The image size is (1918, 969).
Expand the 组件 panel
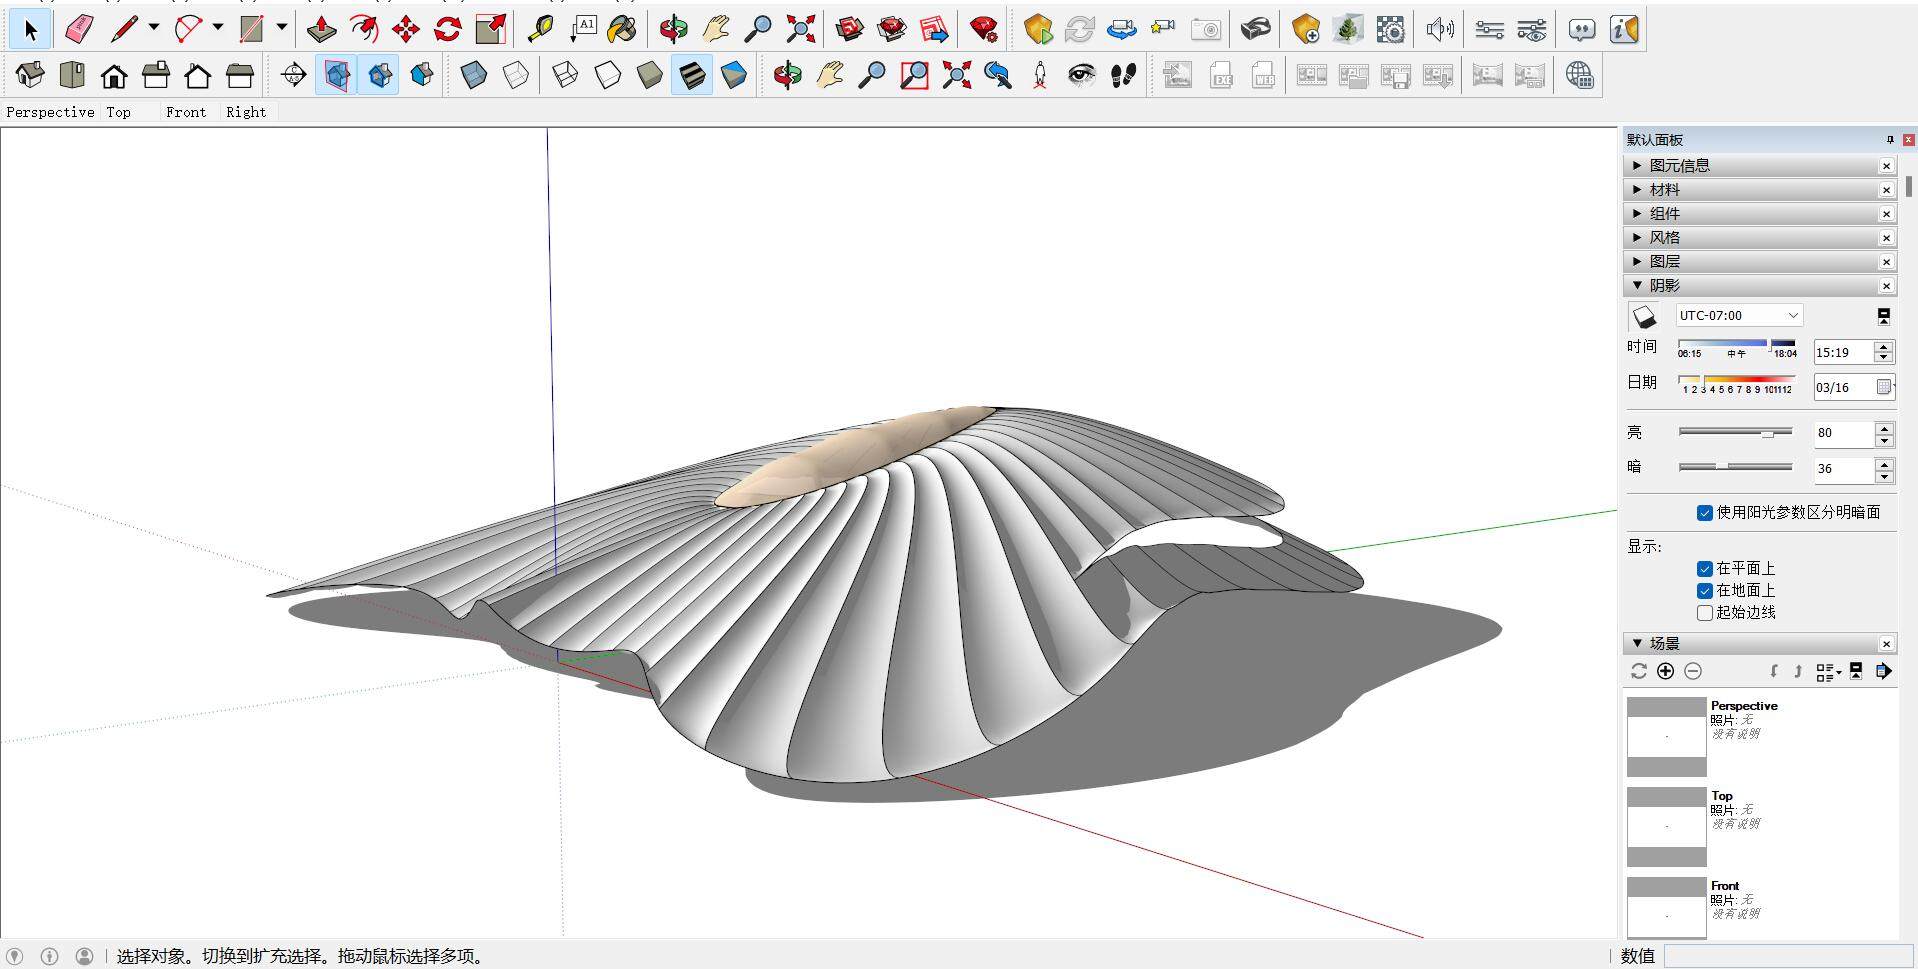1759,213
